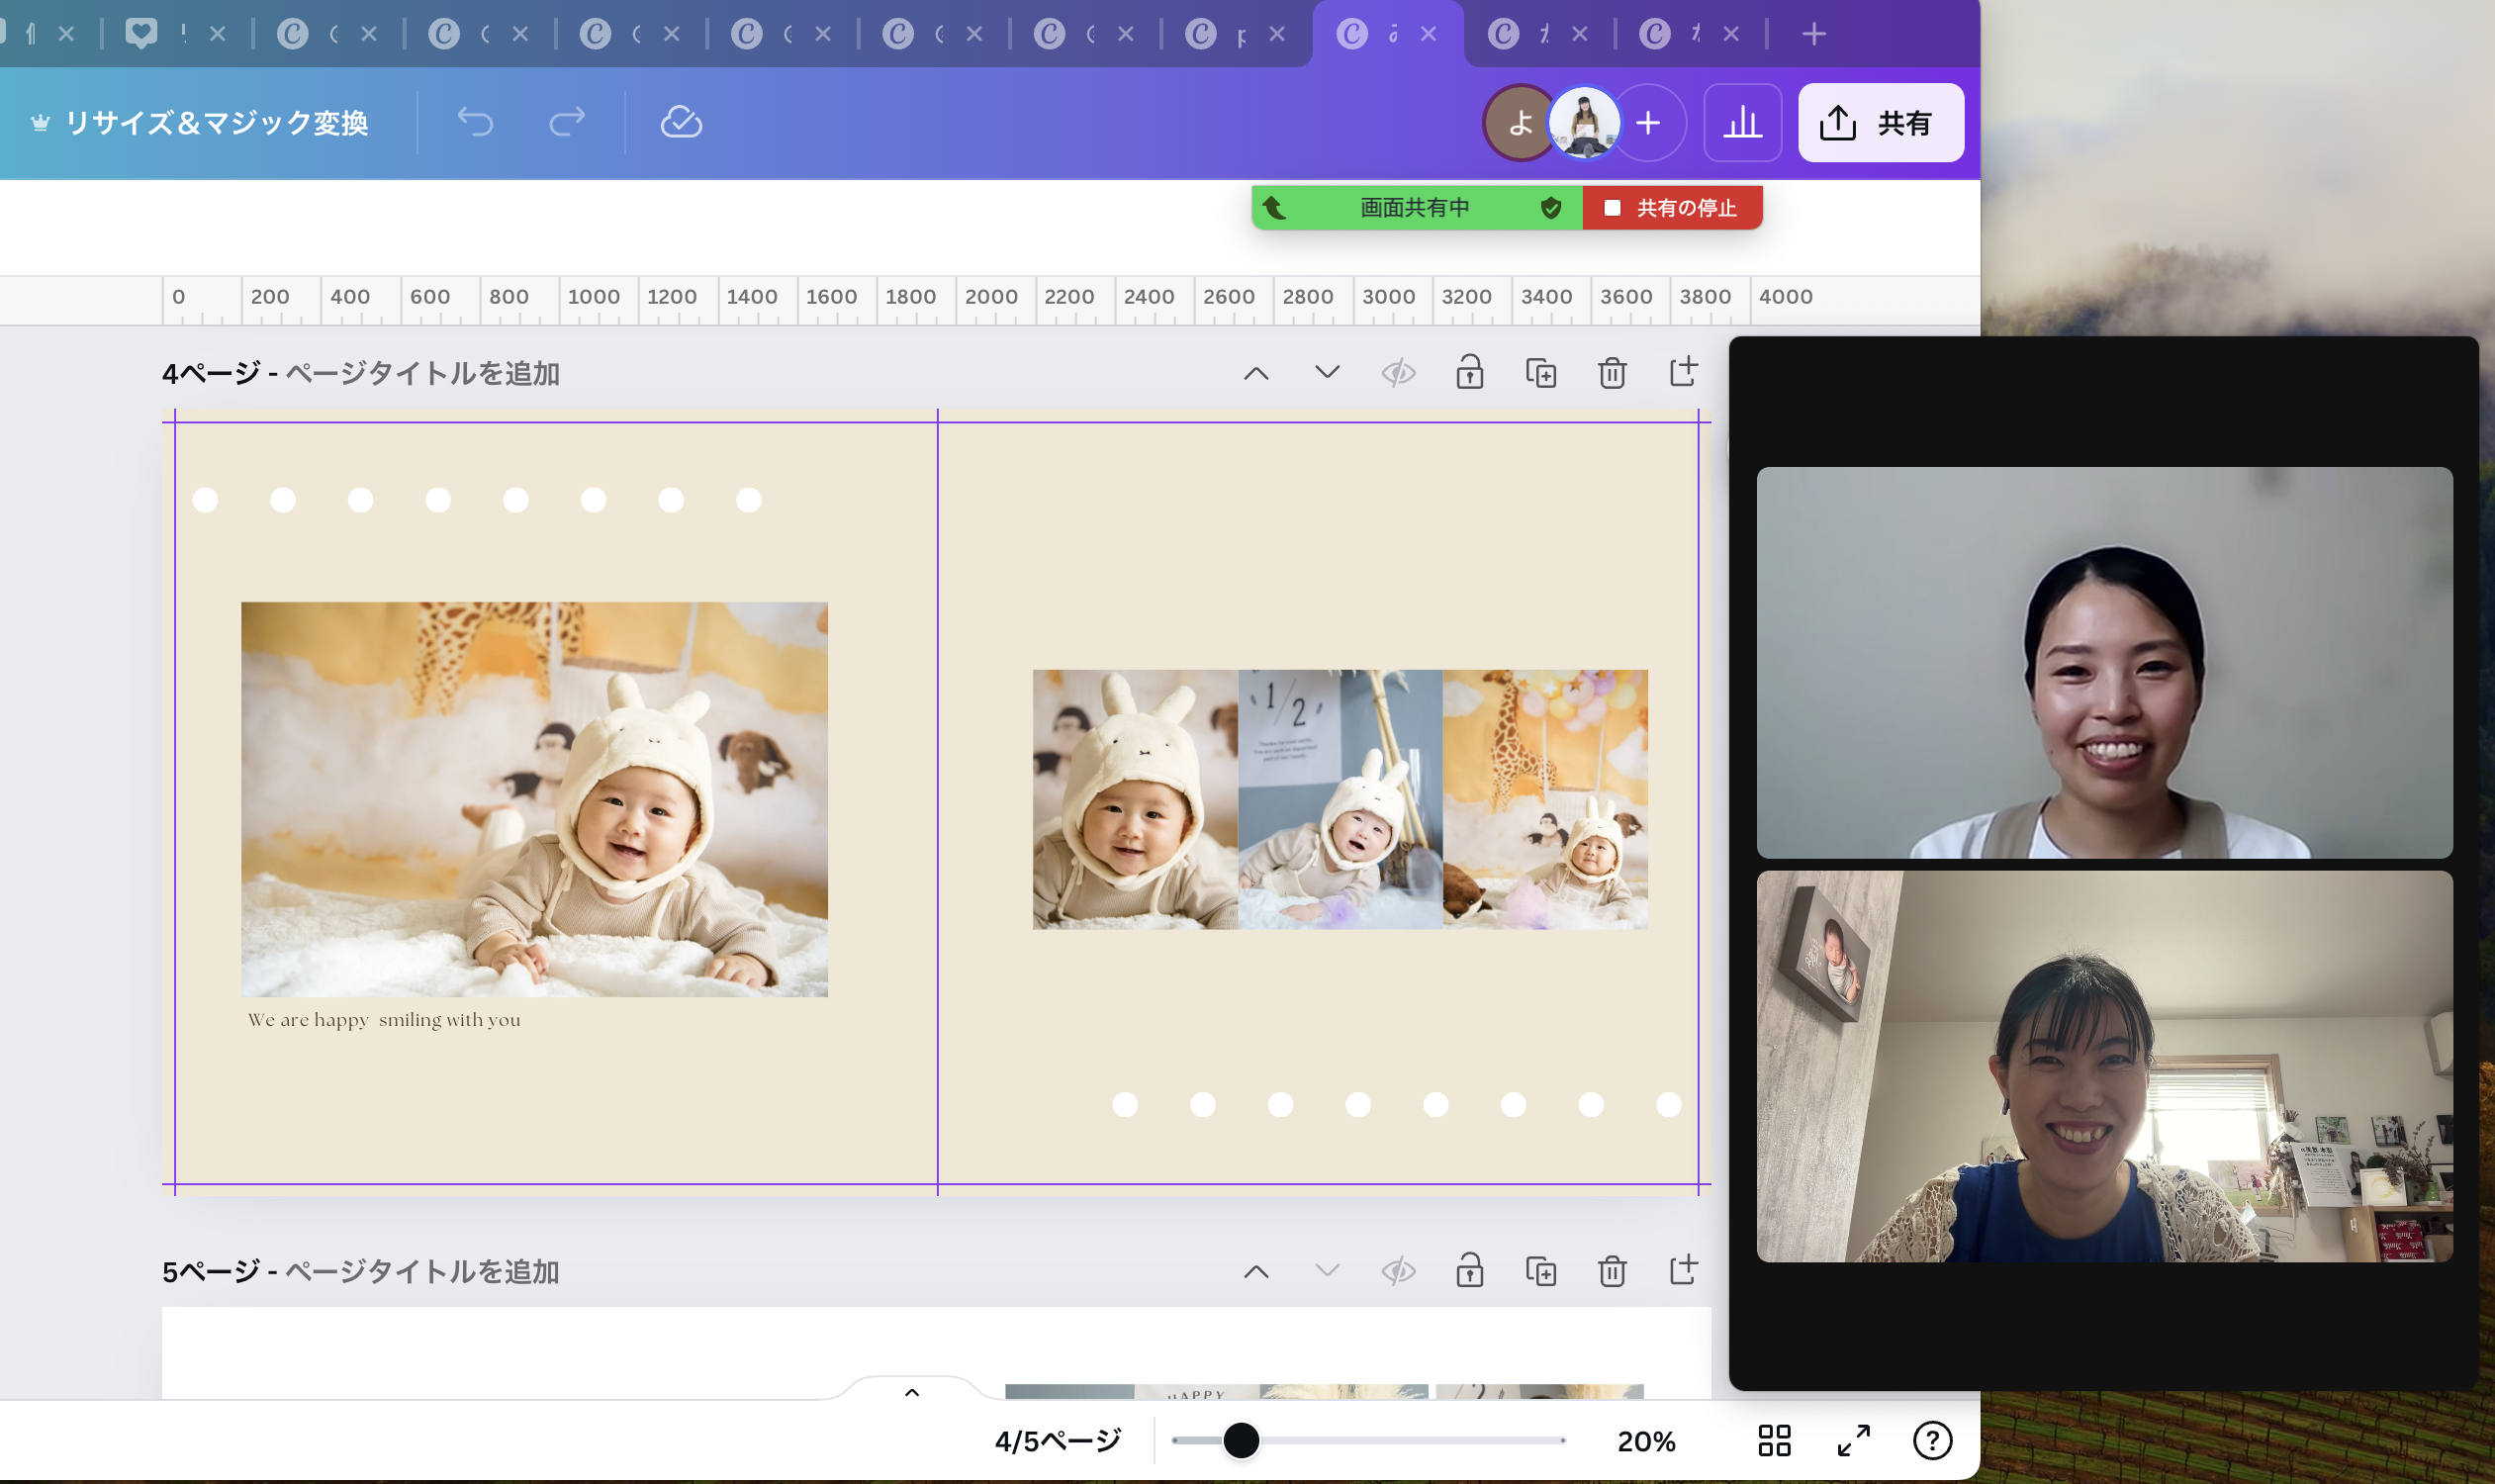The image size is (2495, 1484).
Task: Move page 4 down with chevron
Action: (1327, 373)
